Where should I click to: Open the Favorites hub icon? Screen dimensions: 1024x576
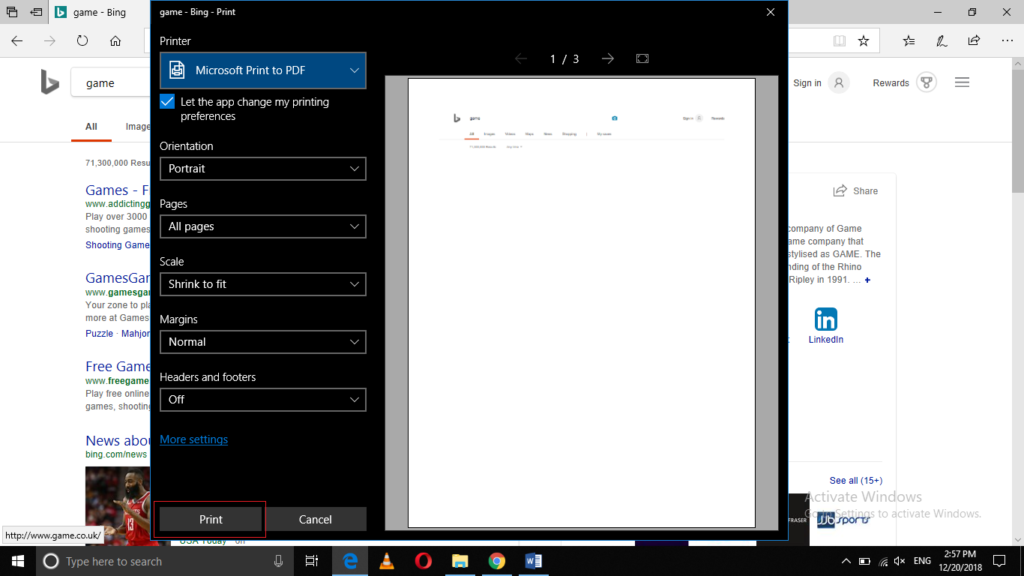click(908, 40)
